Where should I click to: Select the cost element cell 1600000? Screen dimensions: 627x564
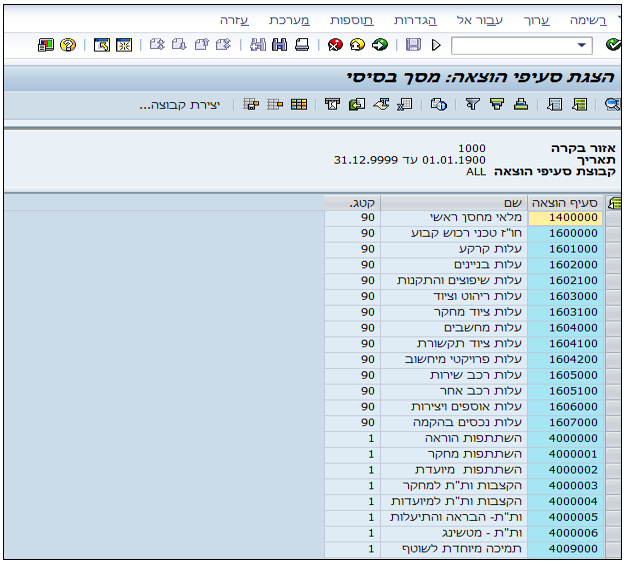point(565,233)
